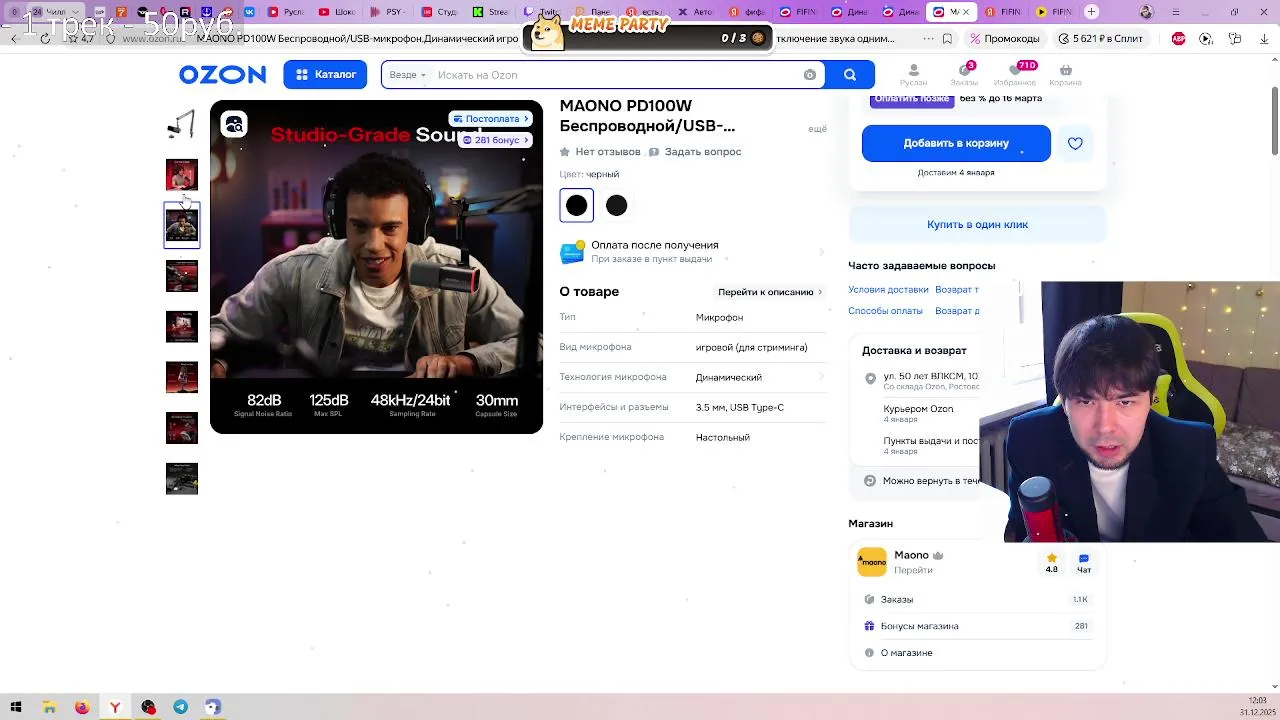The width and height of the screenshot is (1280, 720).
Task: Click the bookmark icon in address bar
Action: click(x=946, y=39)
